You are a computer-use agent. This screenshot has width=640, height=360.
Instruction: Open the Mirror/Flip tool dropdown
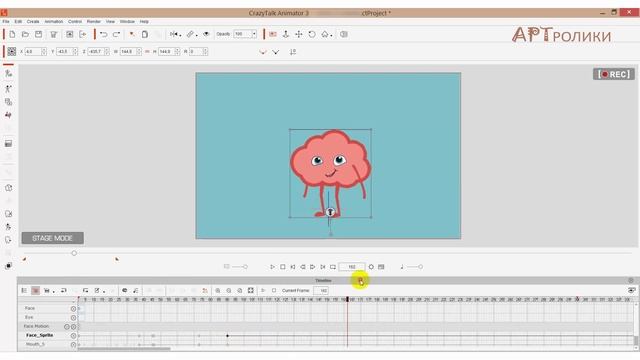point(175,35)
